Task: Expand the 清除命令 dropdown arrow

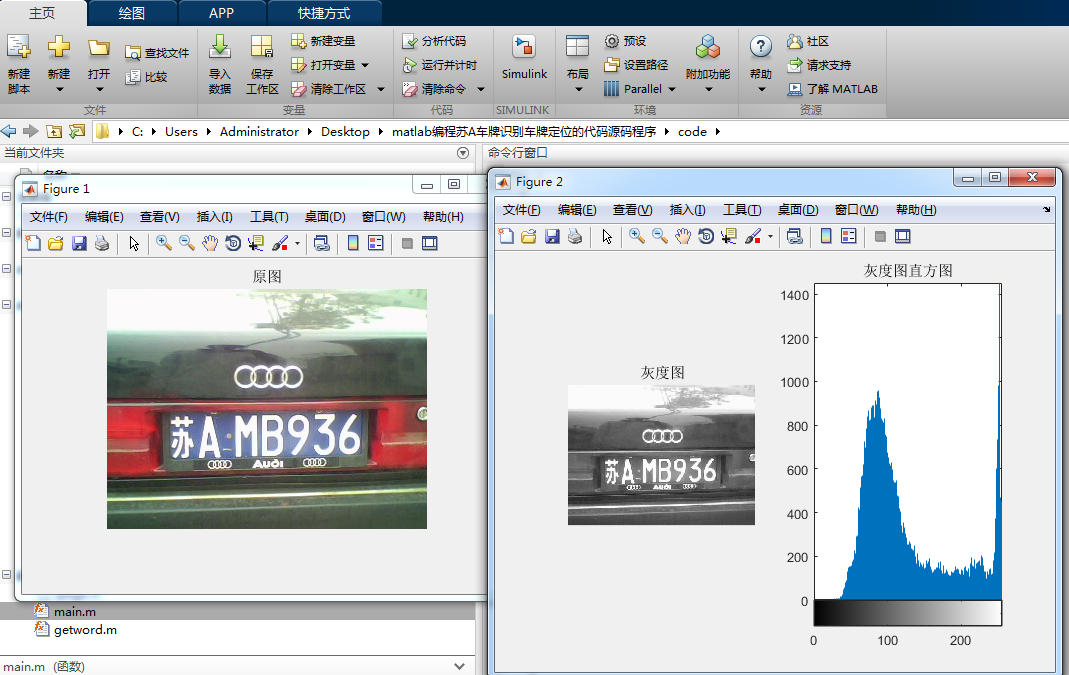Action: point(481,89)
